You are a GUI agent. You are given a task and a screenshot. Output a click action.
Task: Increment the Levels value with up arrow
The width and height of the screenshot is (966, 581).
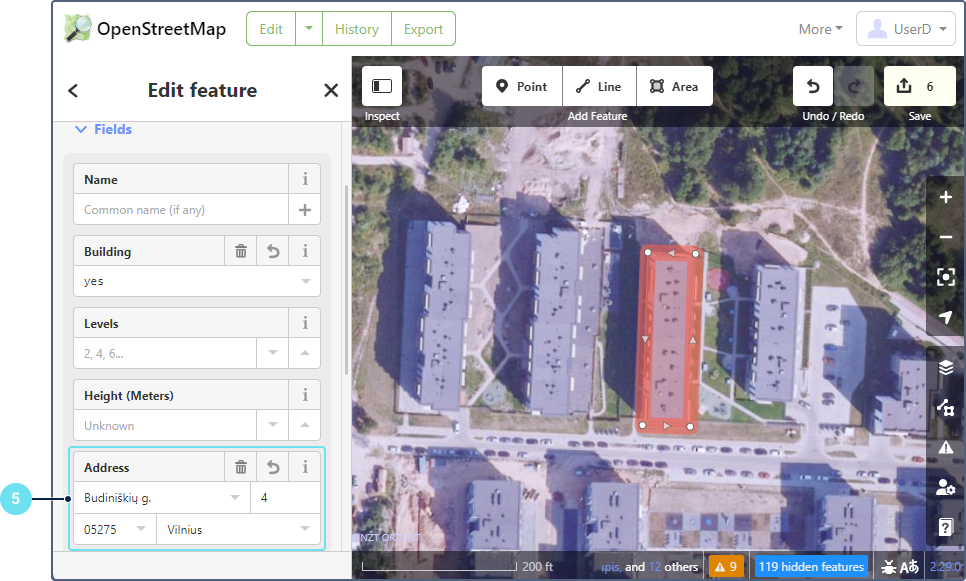point(305,354)
